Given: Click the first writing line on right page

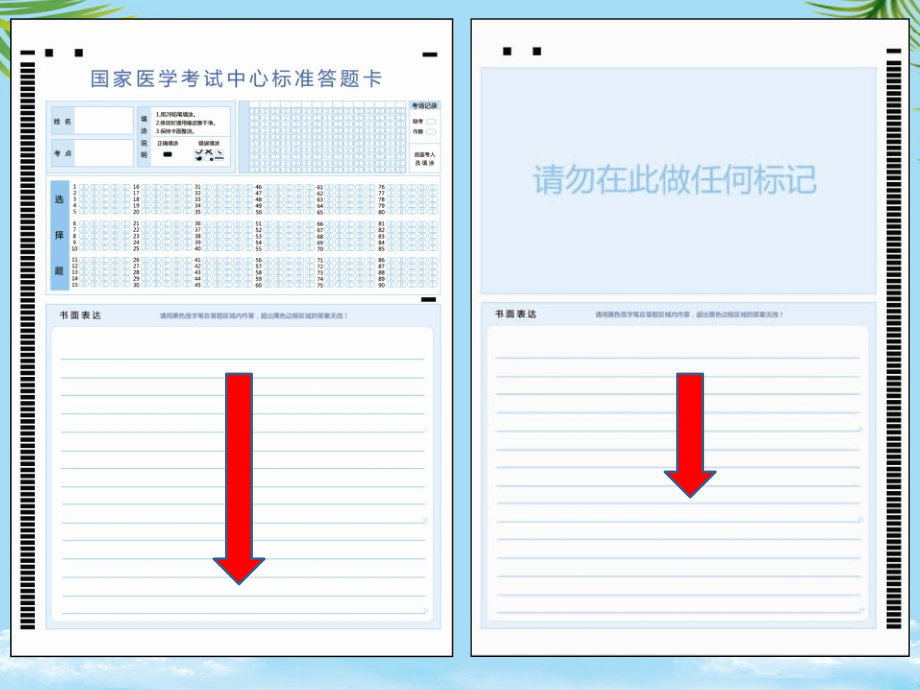Looking at the screenshot, I should 678,357.
